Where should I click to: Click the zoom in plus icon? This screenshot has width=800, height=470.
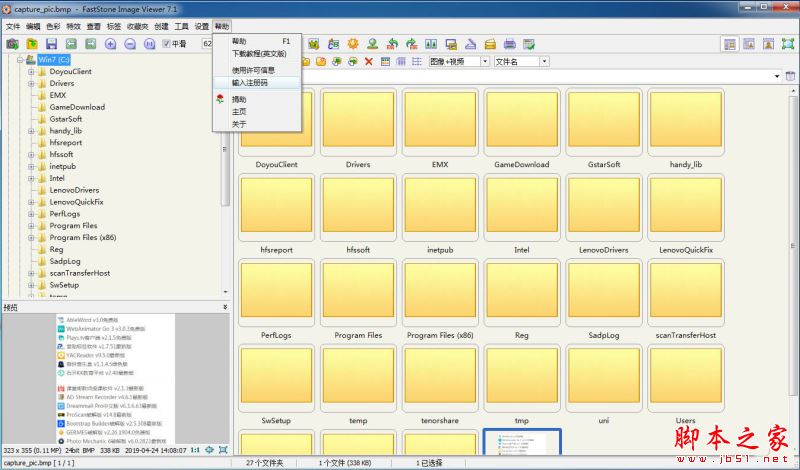click(110, 44)
